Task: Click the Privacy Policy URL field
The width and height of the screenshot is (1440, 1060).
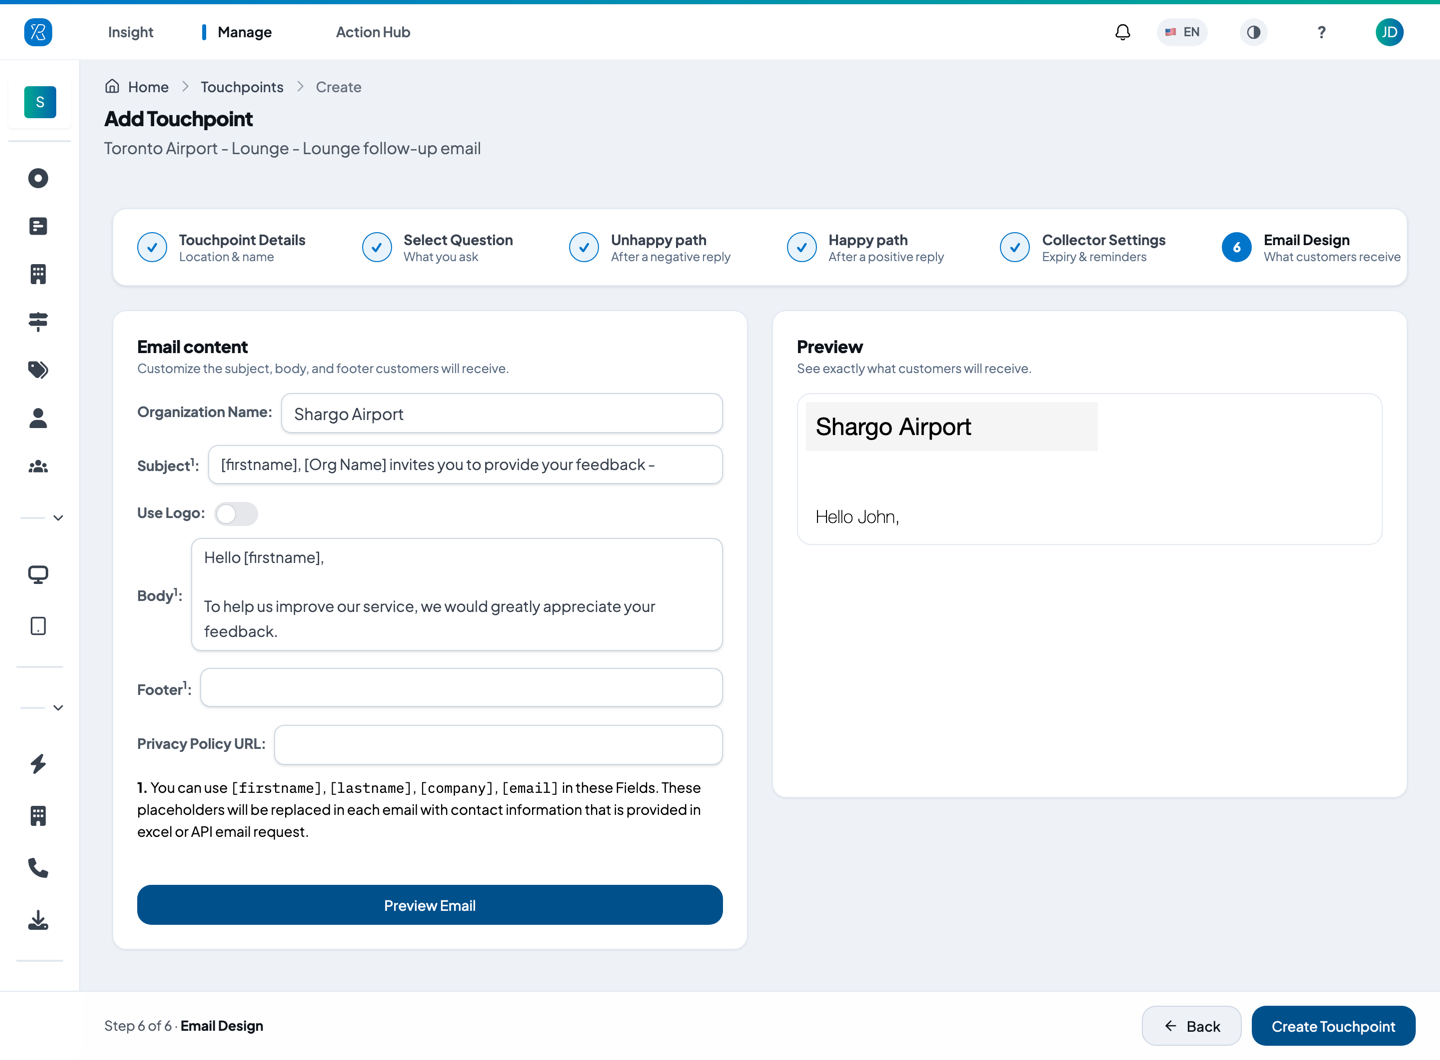Action: pyautogui.click(x=498, y=744)
